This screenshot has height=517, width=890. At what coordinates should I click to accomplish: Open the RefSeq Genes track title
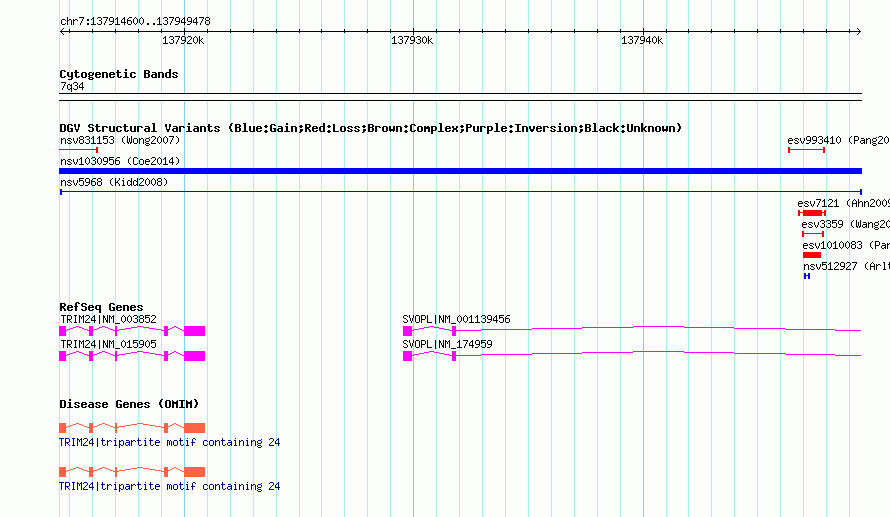(101, 307)
